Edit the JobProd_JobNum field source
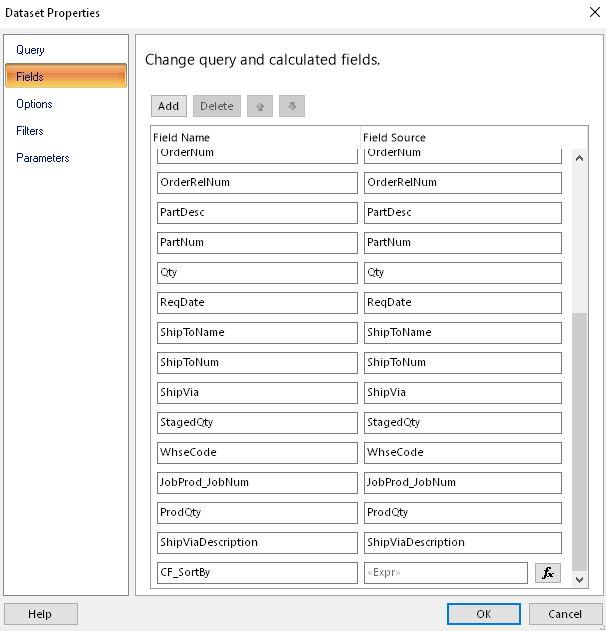 (x=463, y=483)
